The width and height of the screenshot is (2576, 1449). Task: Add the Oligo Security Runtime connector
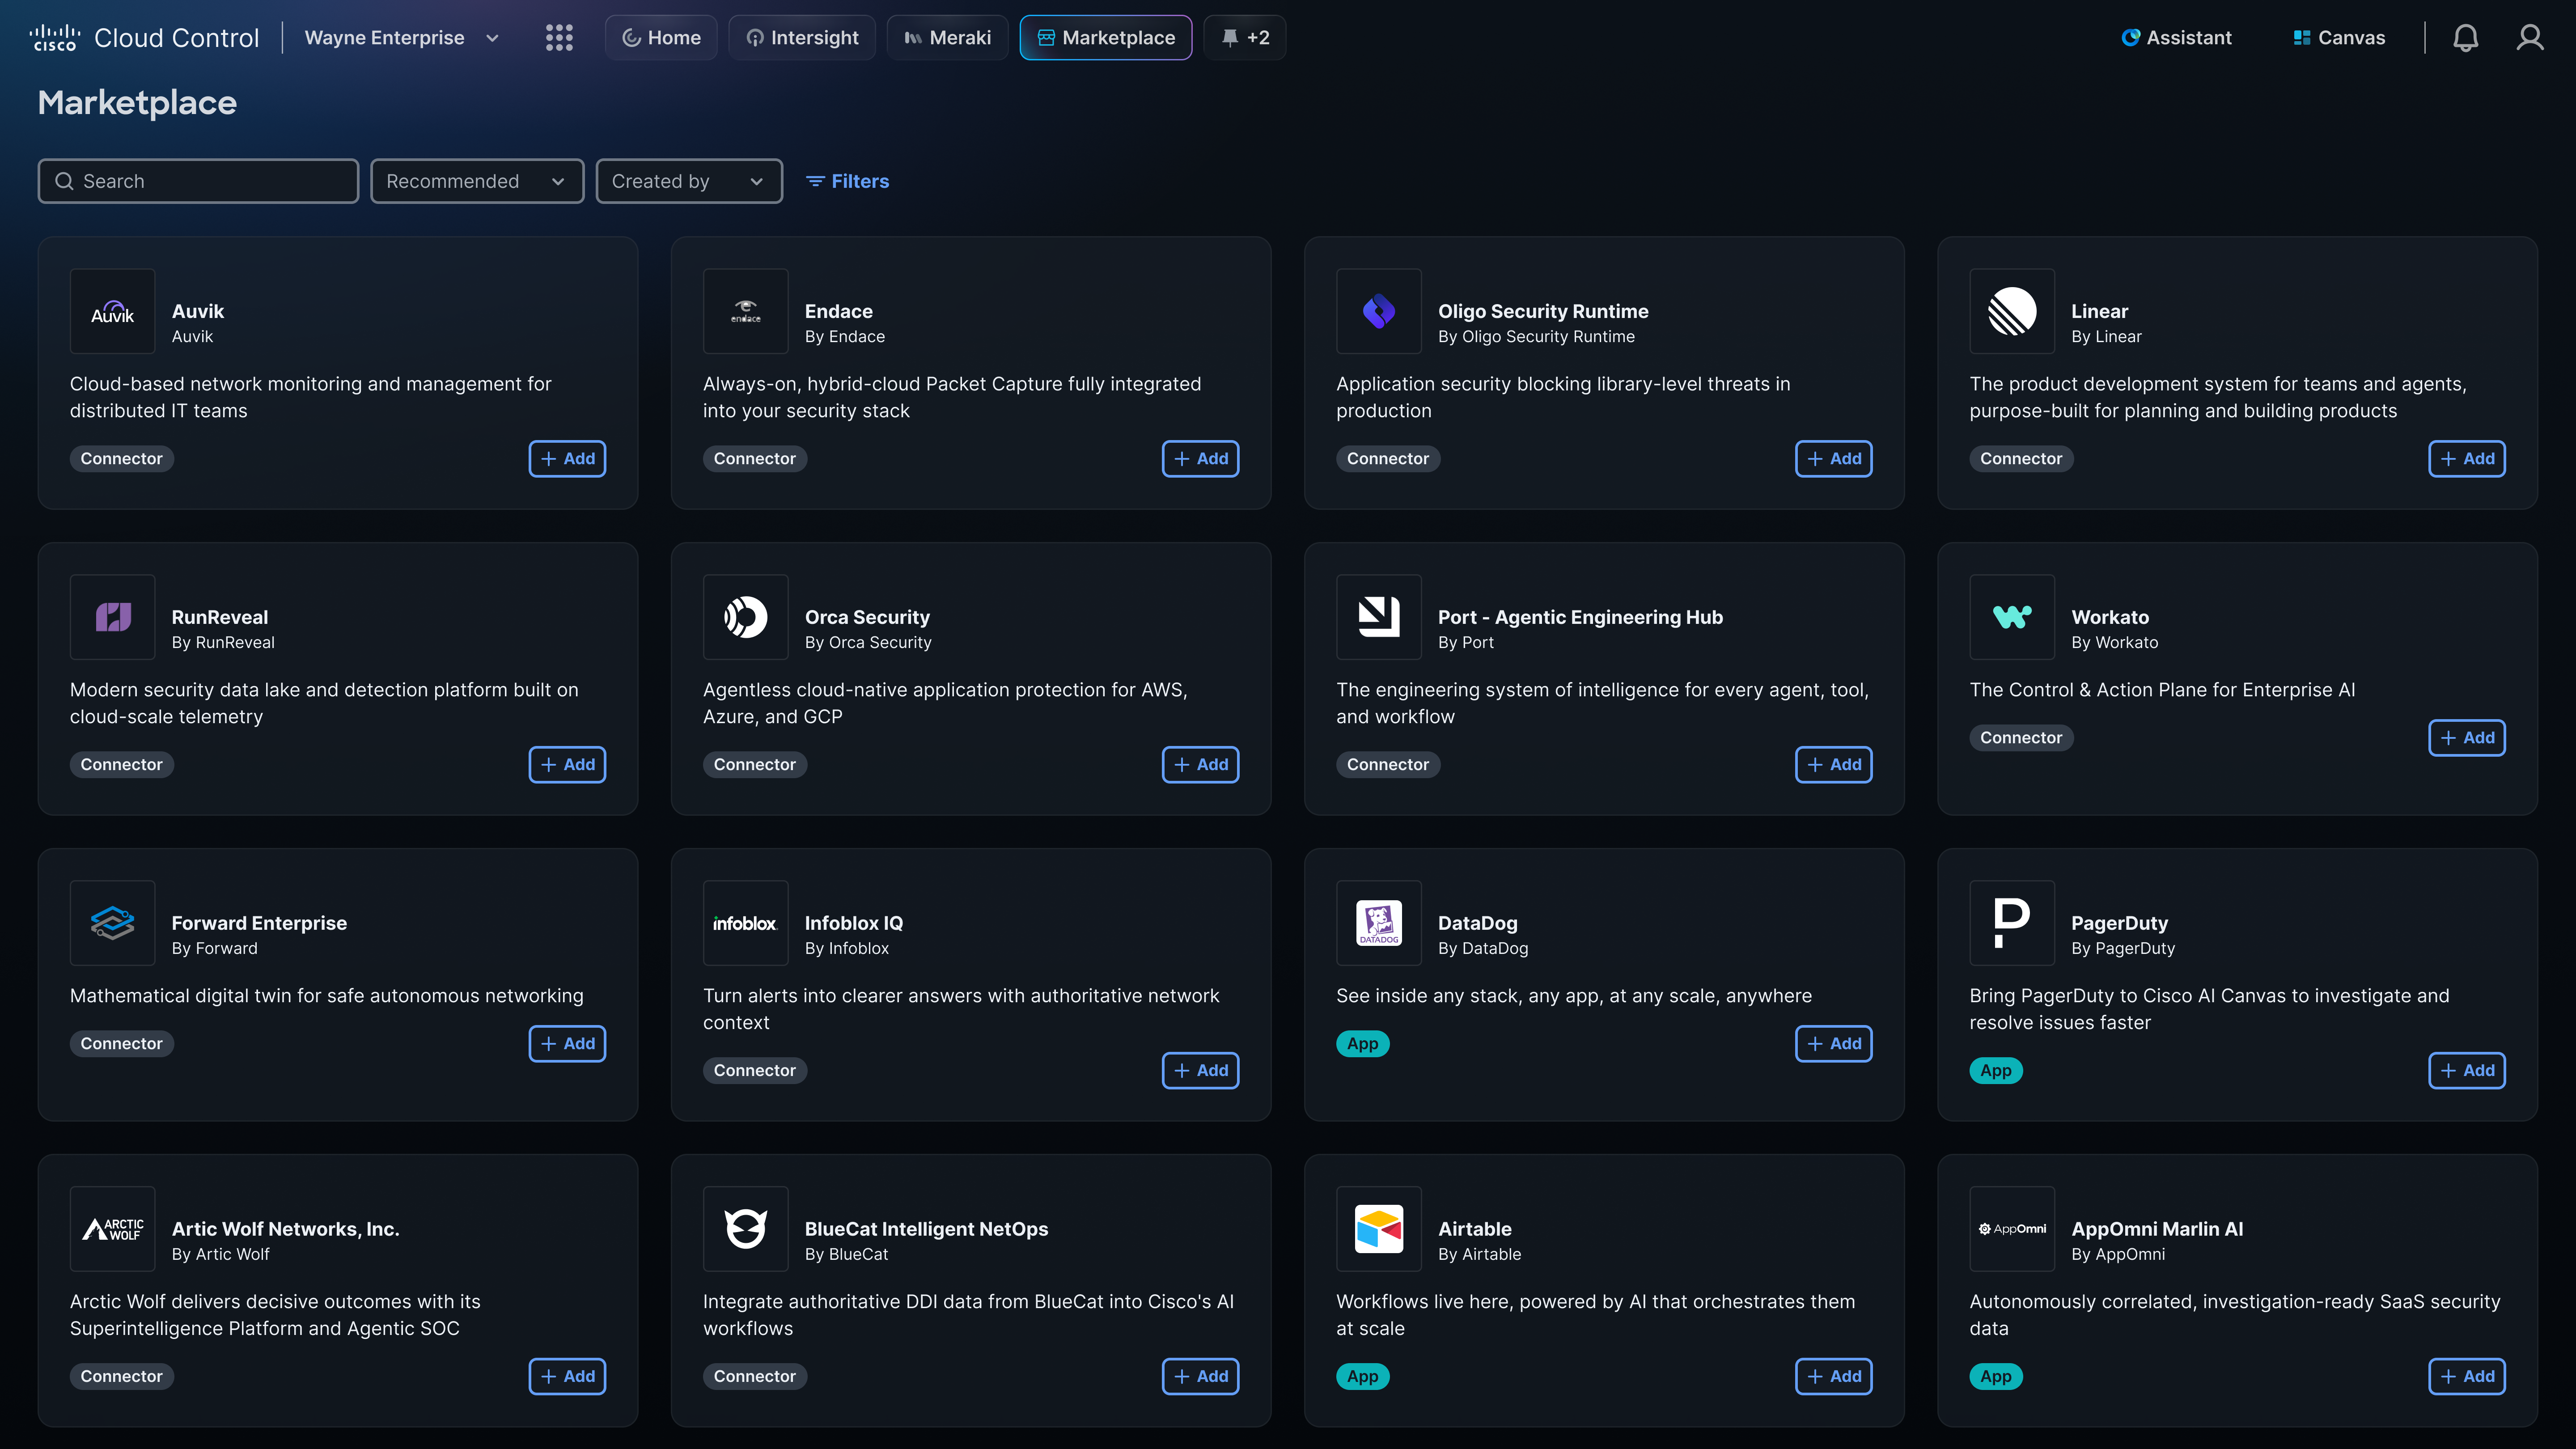coord(1833,459)
